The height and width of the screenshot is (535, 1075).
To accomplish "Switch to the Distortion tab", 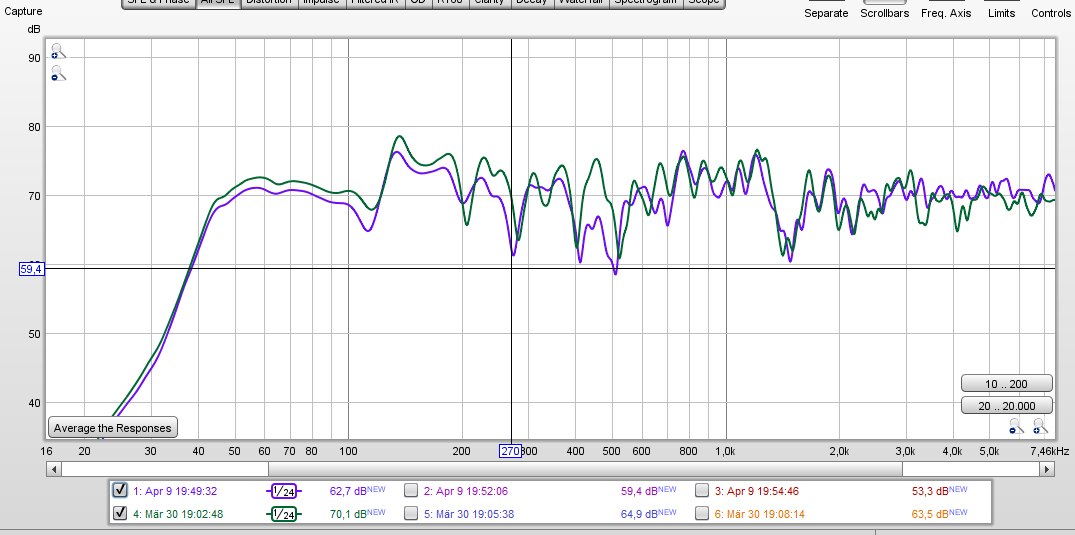I will pos(268,3).
